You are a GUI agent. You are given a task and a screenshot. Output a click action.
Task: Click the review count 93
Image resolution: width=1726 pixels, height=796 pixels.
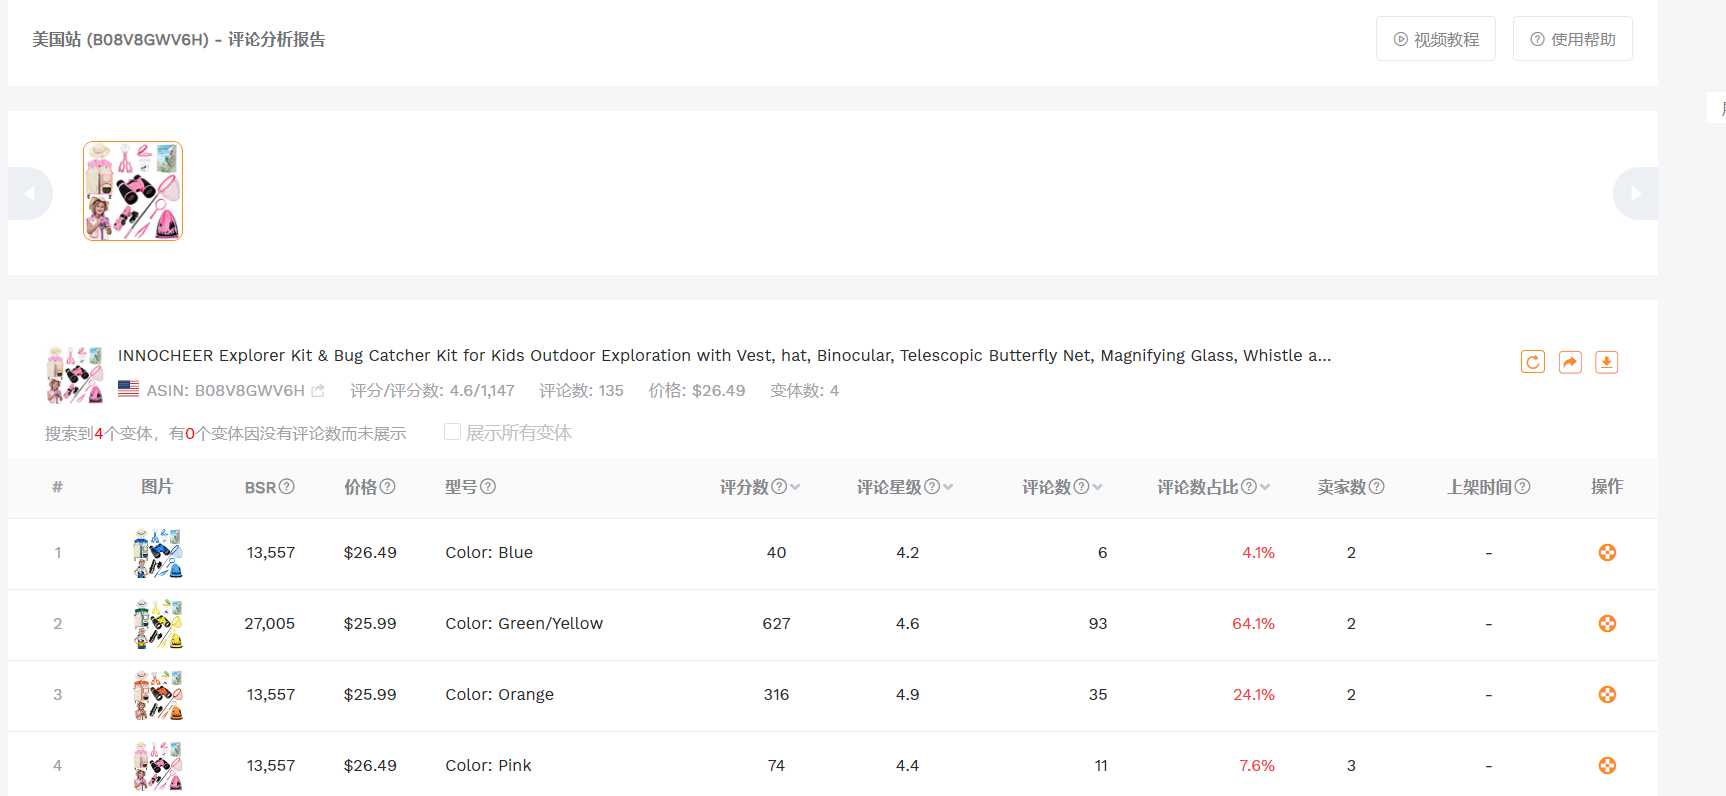[x=1098, y=624]
